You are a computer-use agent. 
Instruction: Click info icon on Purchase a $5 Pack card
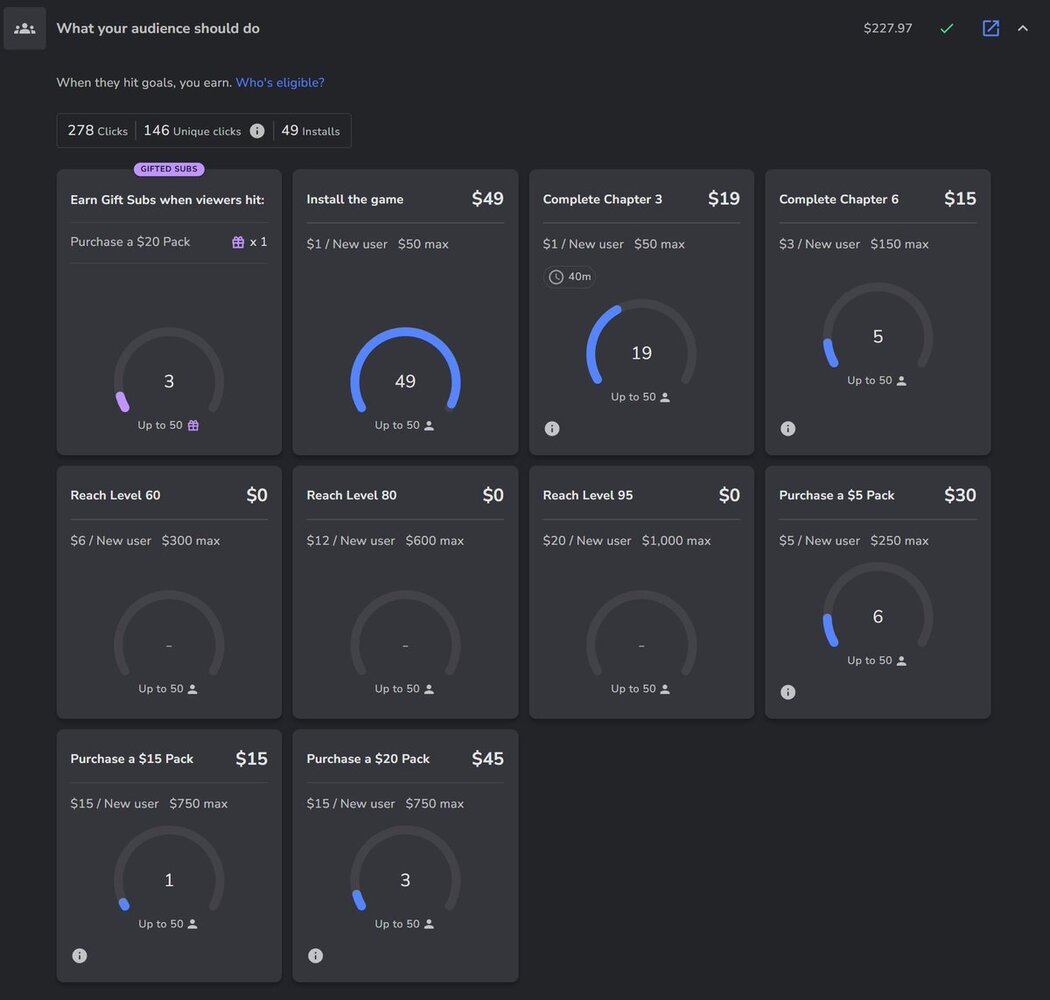pyautogui.click(x=788, y=692)
